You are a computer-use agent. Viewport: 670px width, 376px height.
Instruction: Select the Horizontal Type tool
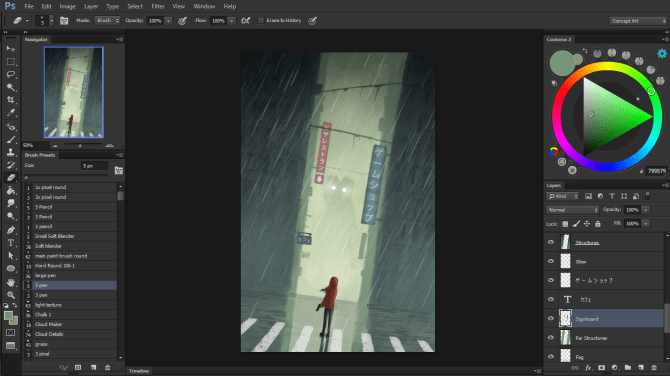(x=11, y=243)
